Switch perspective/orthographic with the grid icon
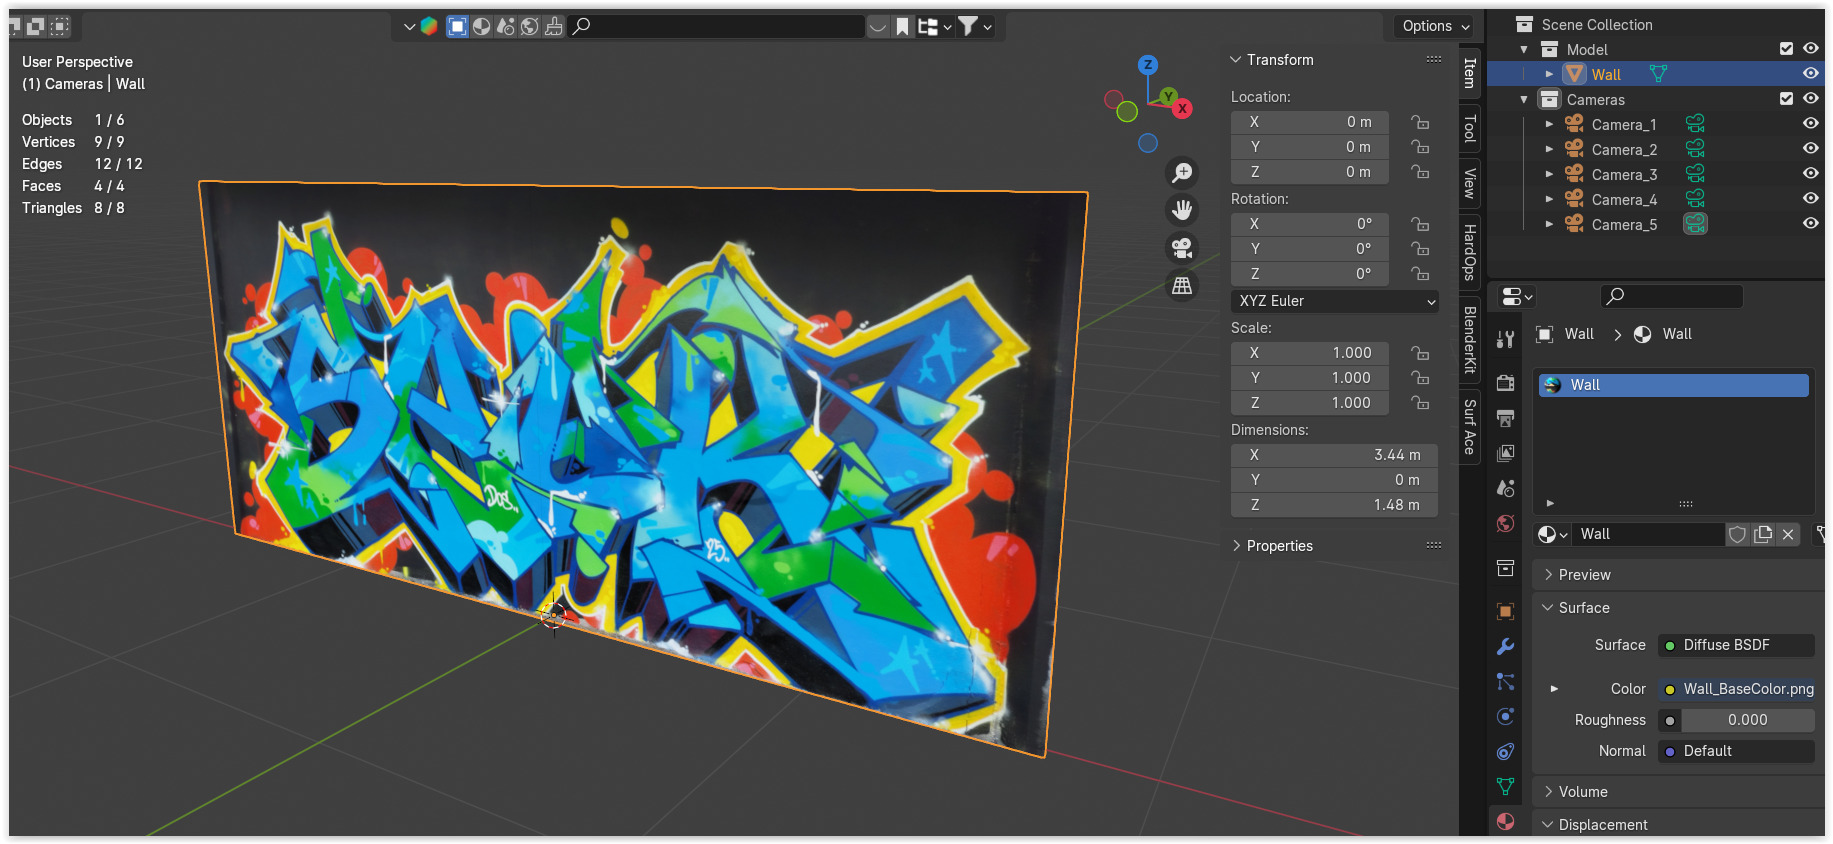Screen dimensions: 1833x844 (x=1182, y=286)
